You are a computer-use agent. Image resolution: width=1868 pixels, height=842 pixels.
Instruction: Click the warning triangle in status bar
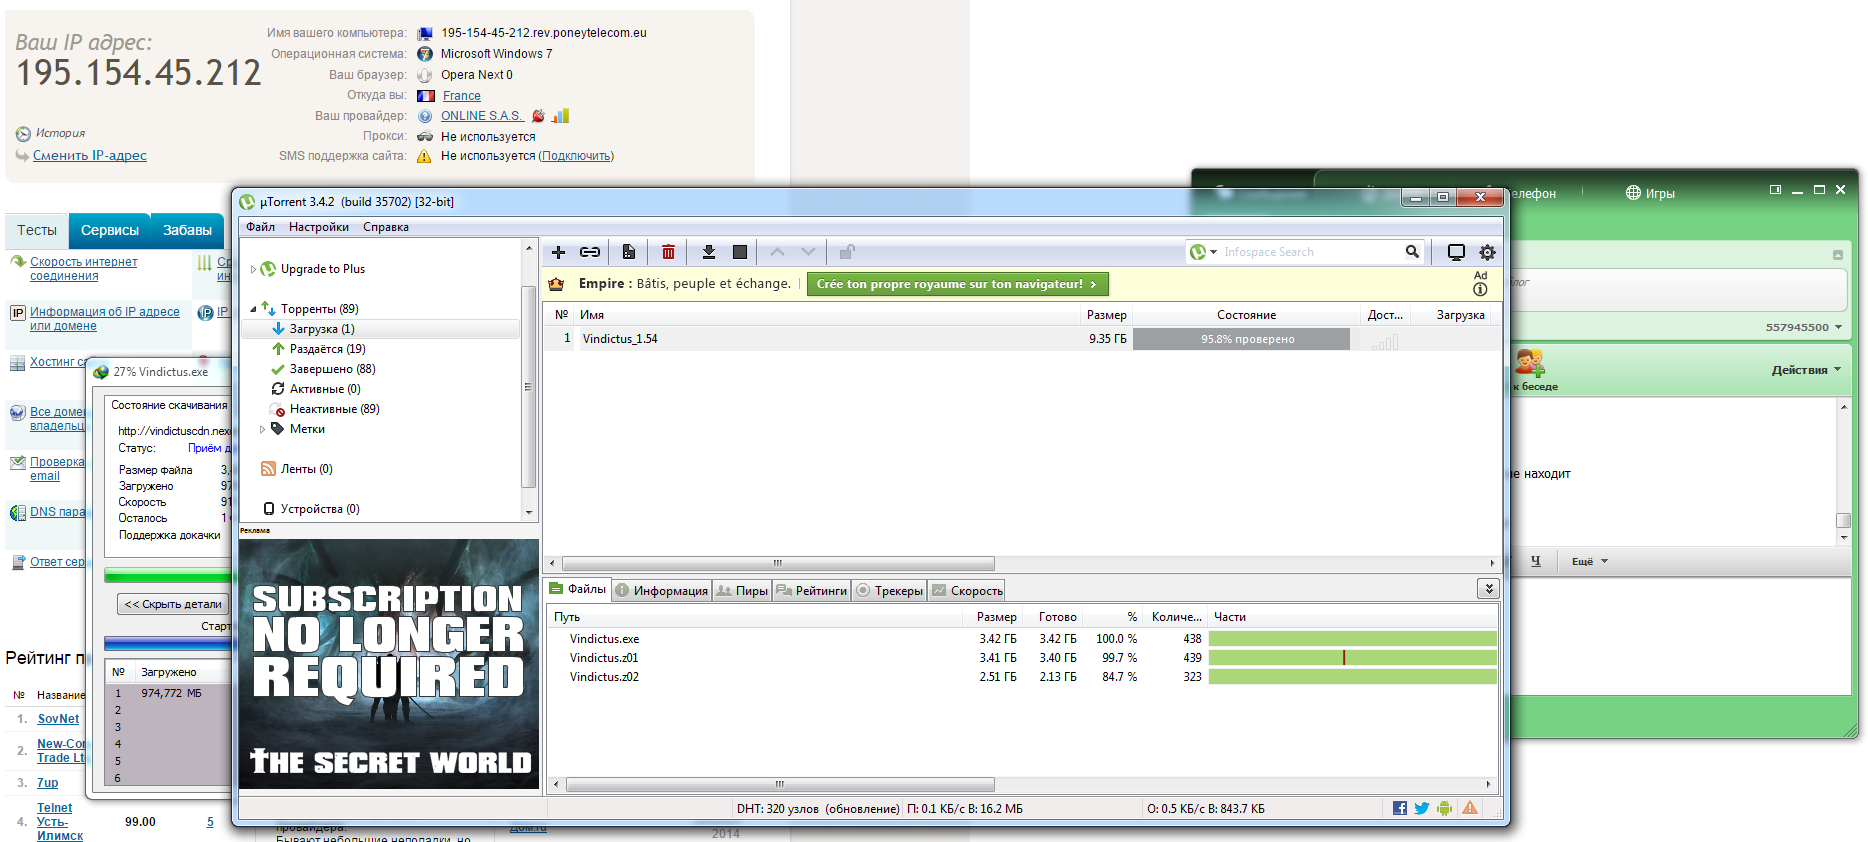[1470, 808]
